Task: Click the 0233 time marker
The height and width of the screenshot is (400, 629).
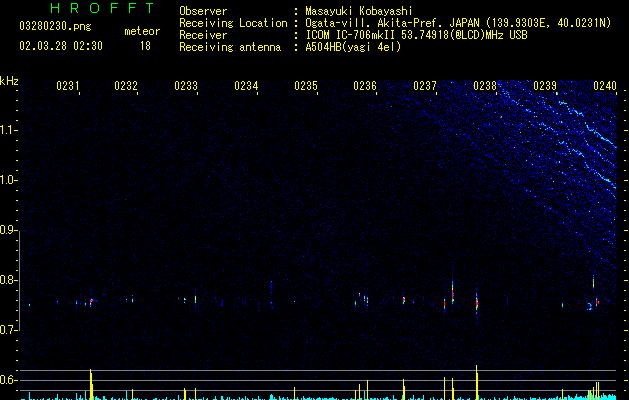Action: [186, 86]
